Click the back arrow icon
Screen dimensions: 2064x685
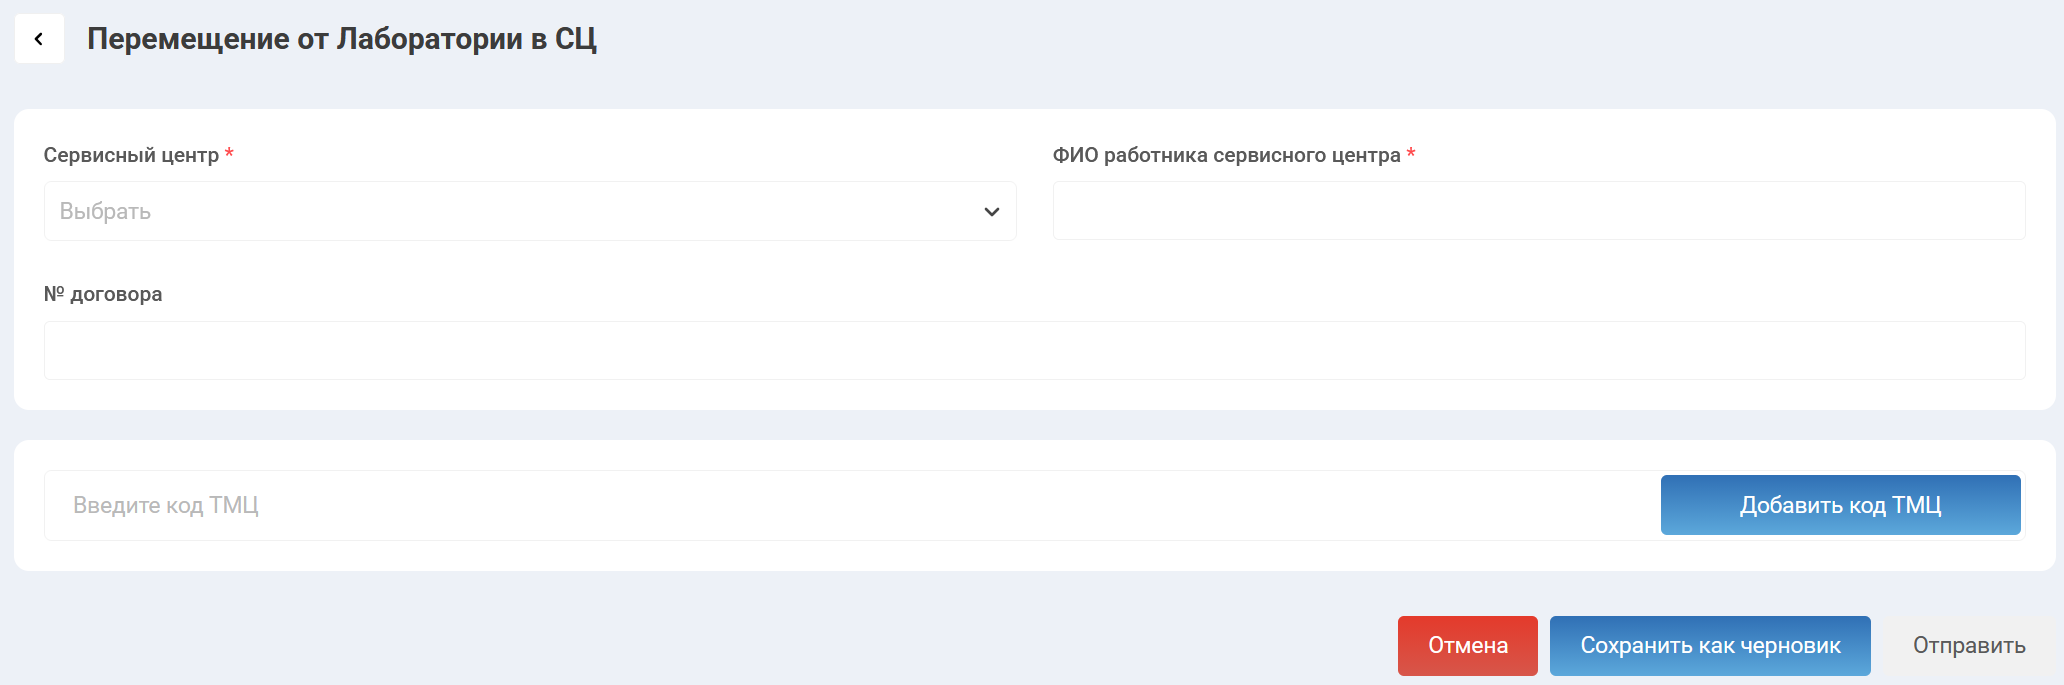click(39, 39)
